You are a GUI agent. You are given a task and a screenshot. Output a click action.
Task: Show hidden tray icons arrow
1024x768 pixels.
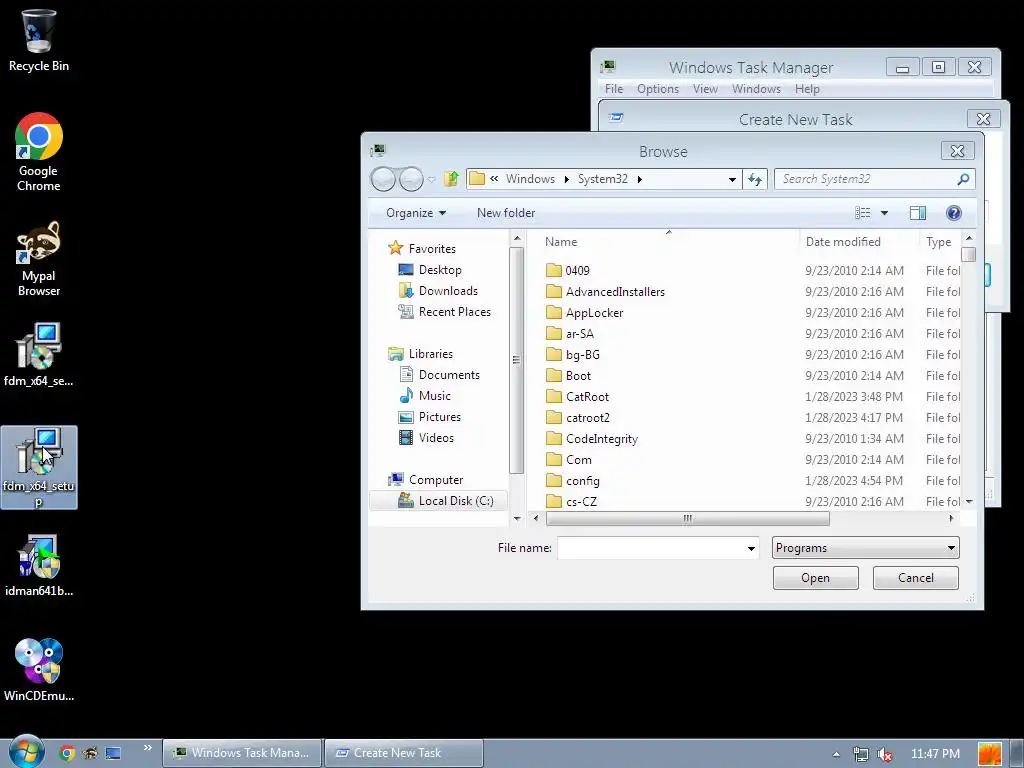(x=836, y=754)
